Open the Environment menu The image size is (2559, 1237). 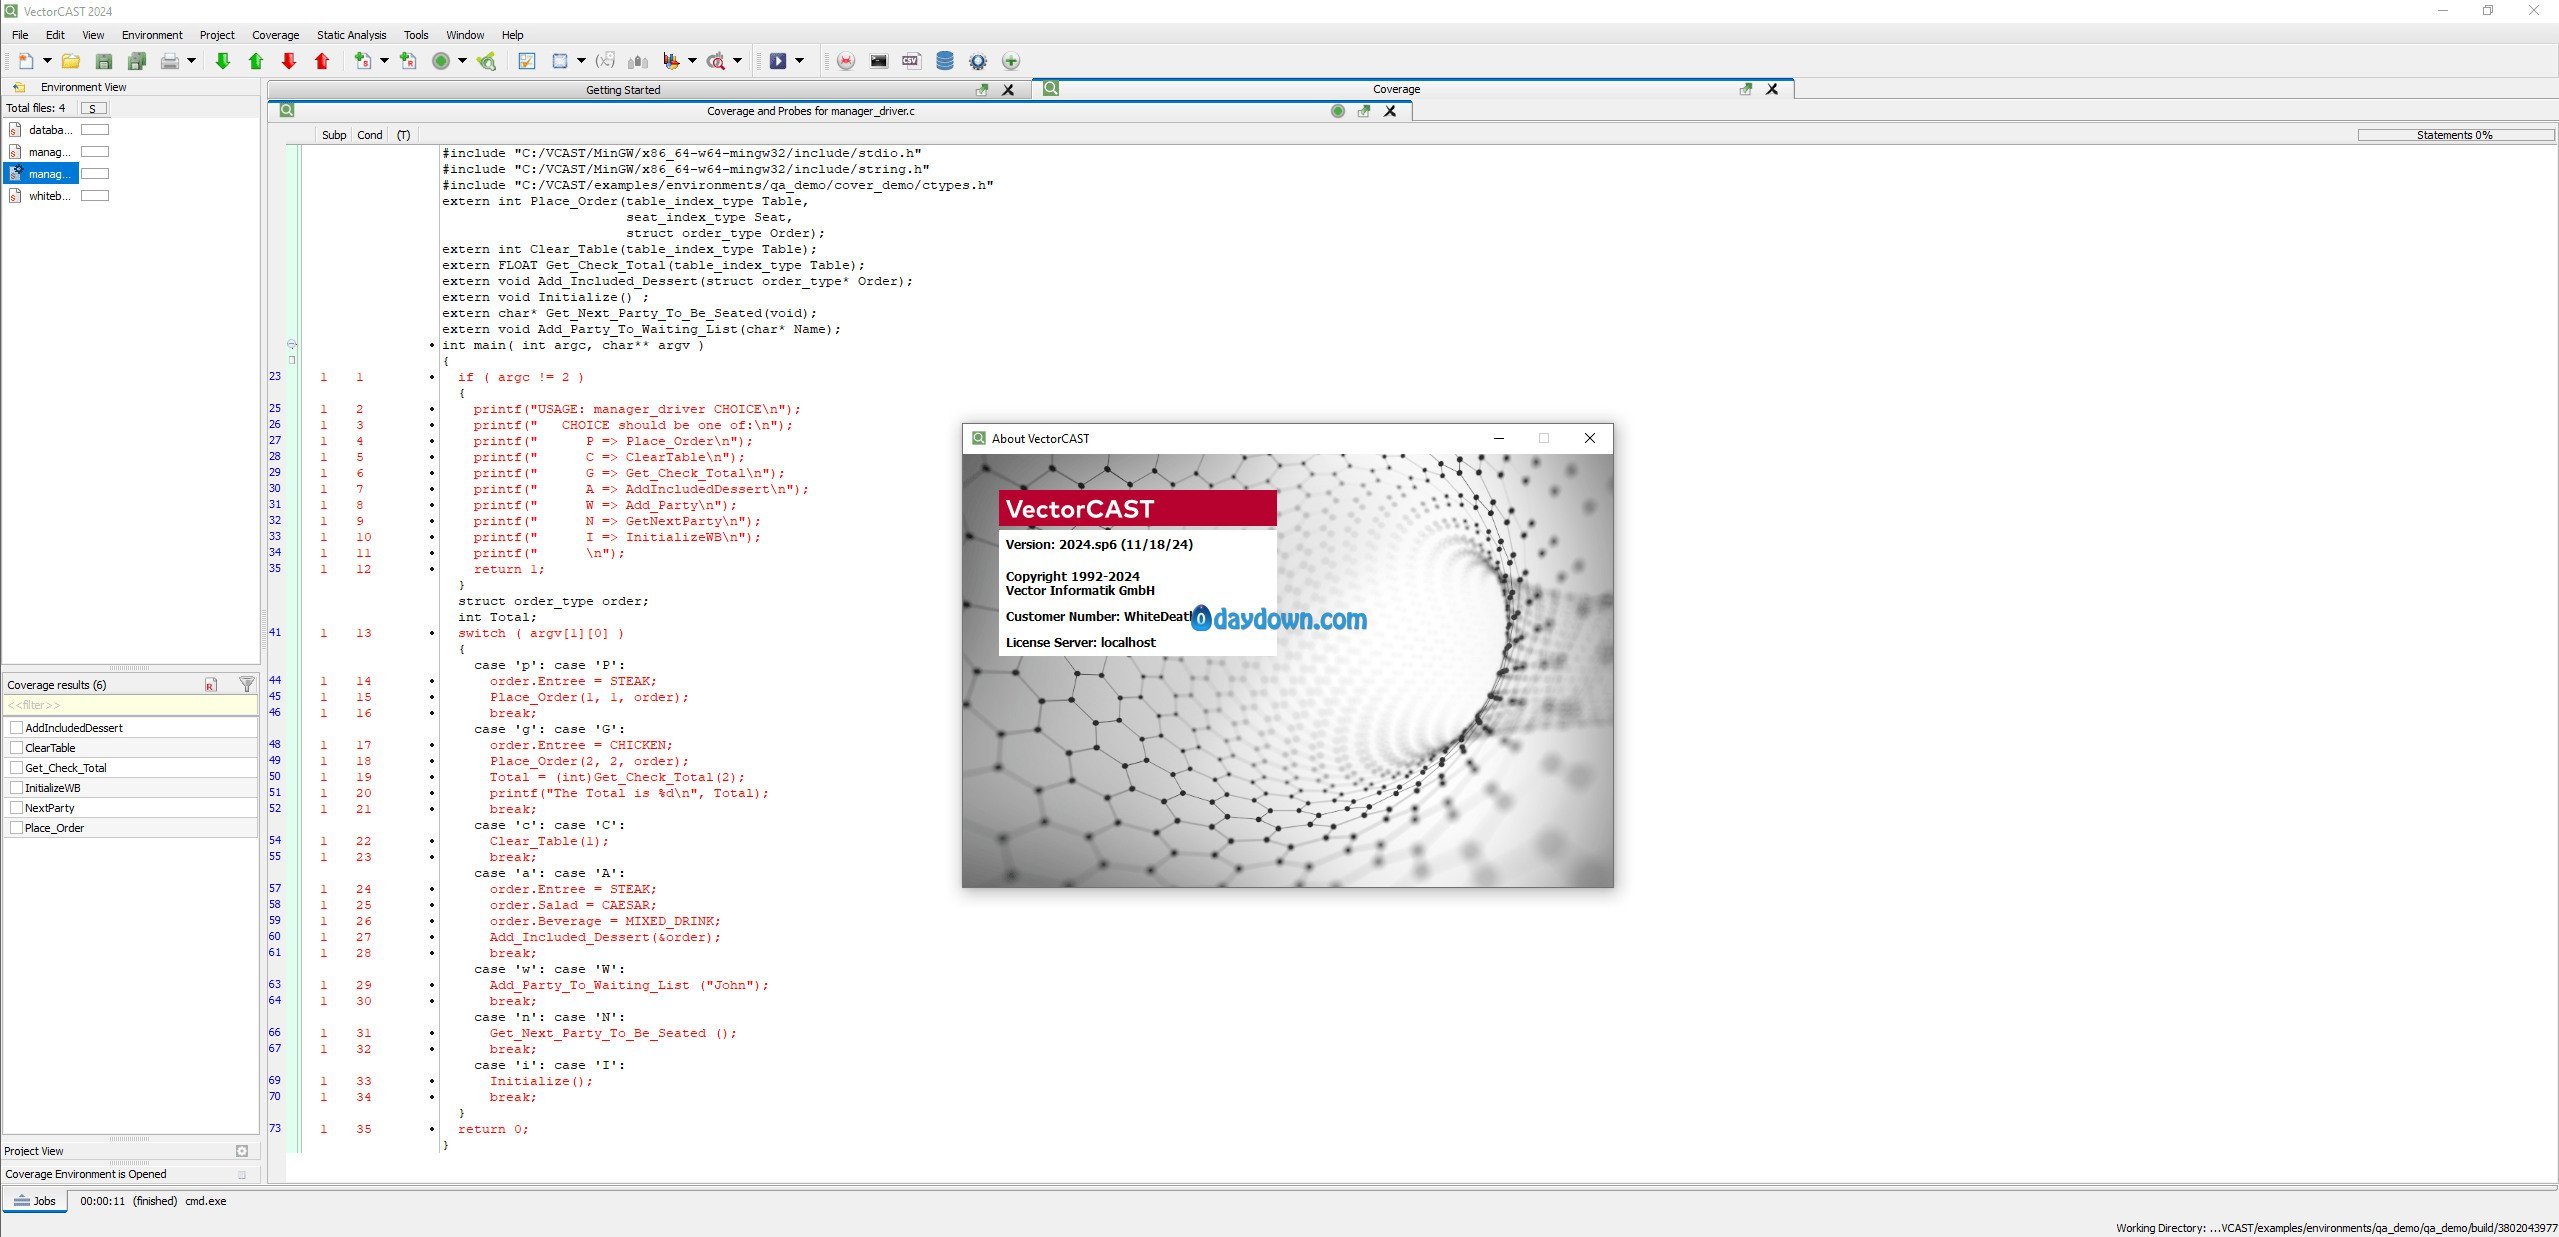click(152, 35)
